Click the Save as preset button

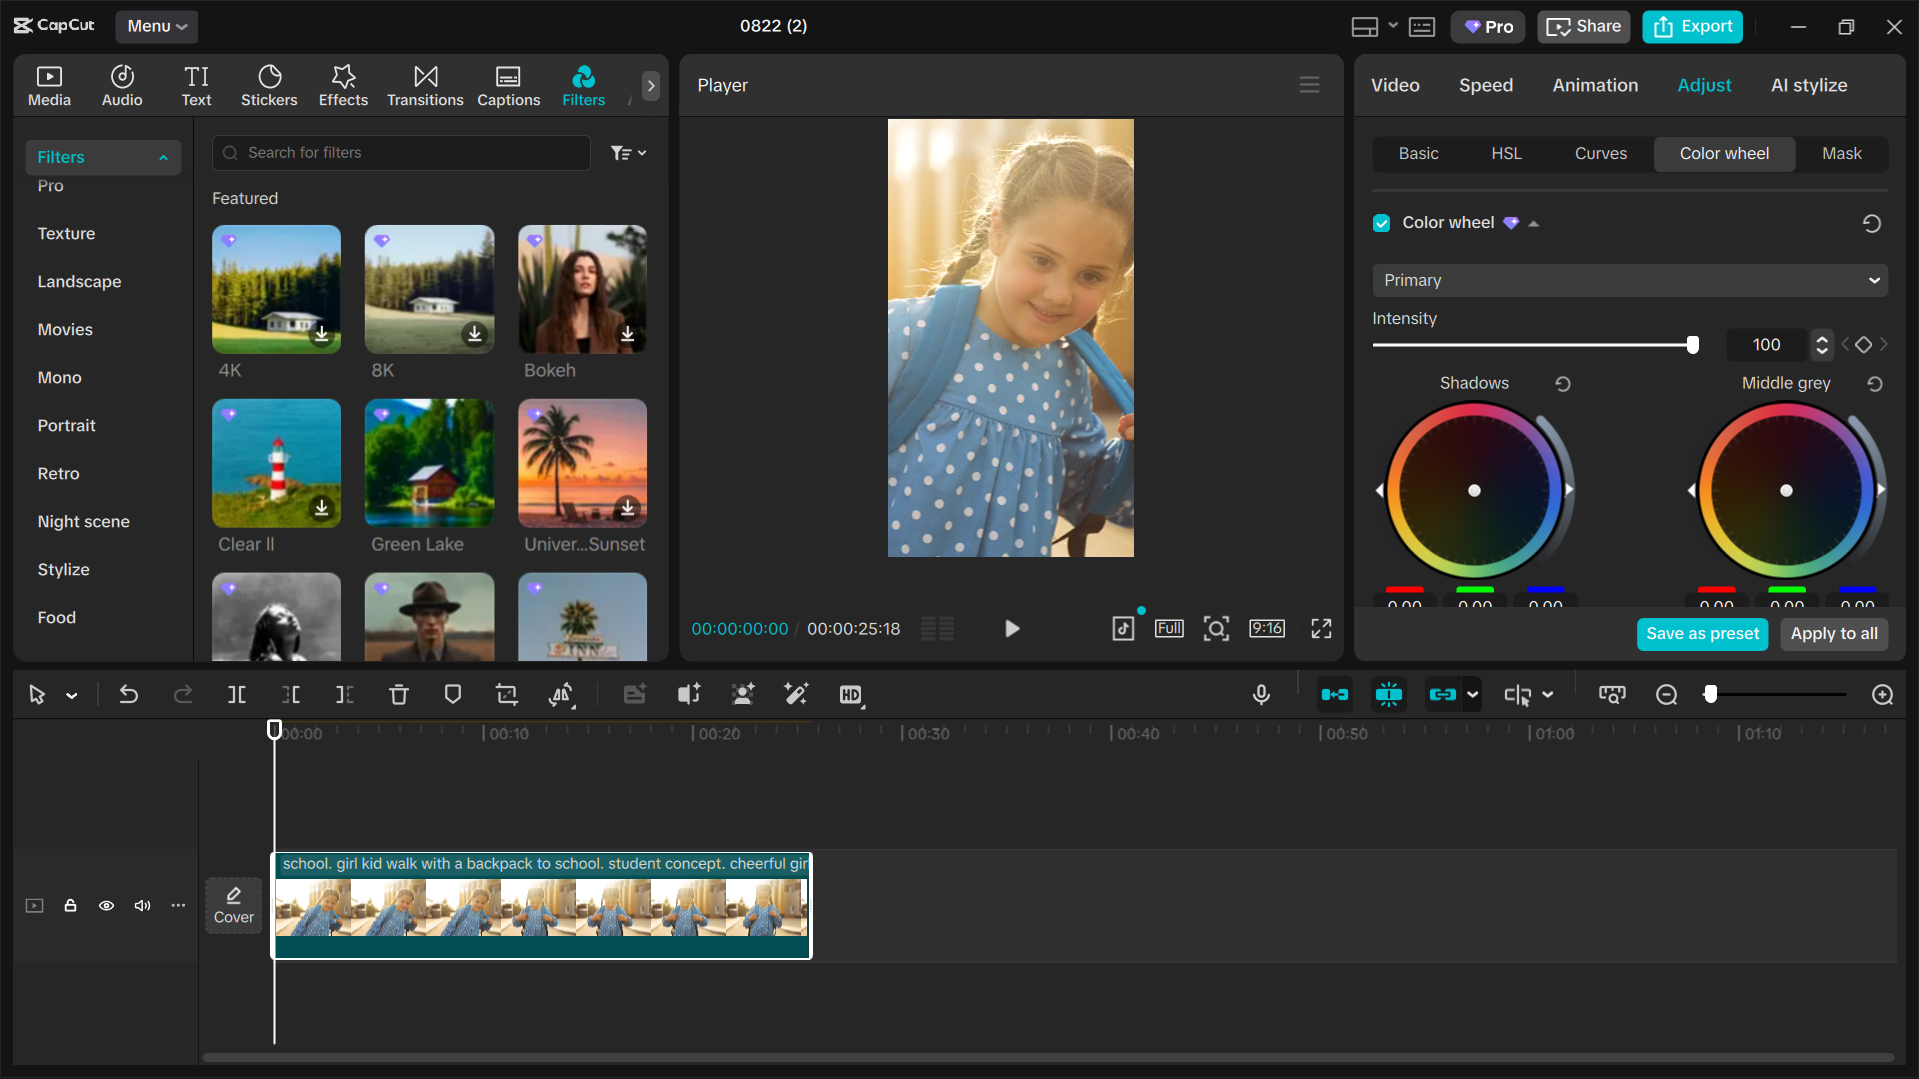tap(1702, 633)
